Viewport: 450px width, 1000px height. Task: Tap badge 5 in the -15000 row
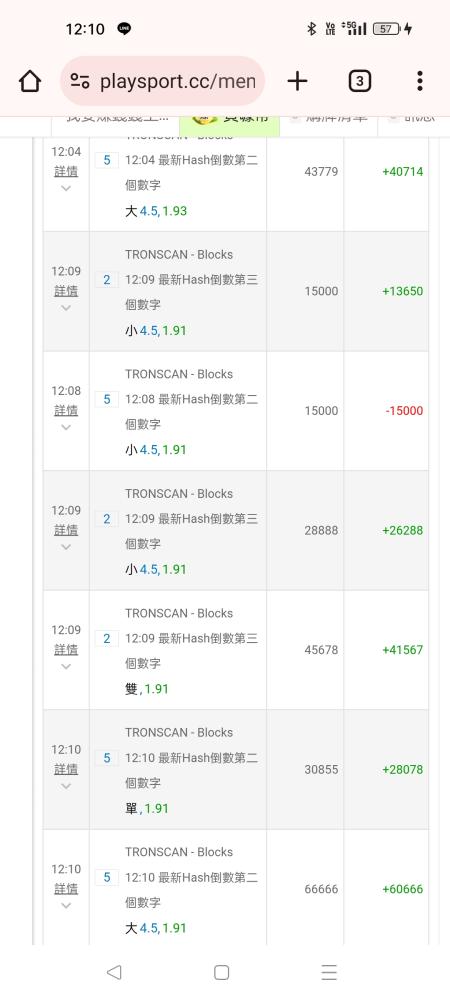click(106, 399)
